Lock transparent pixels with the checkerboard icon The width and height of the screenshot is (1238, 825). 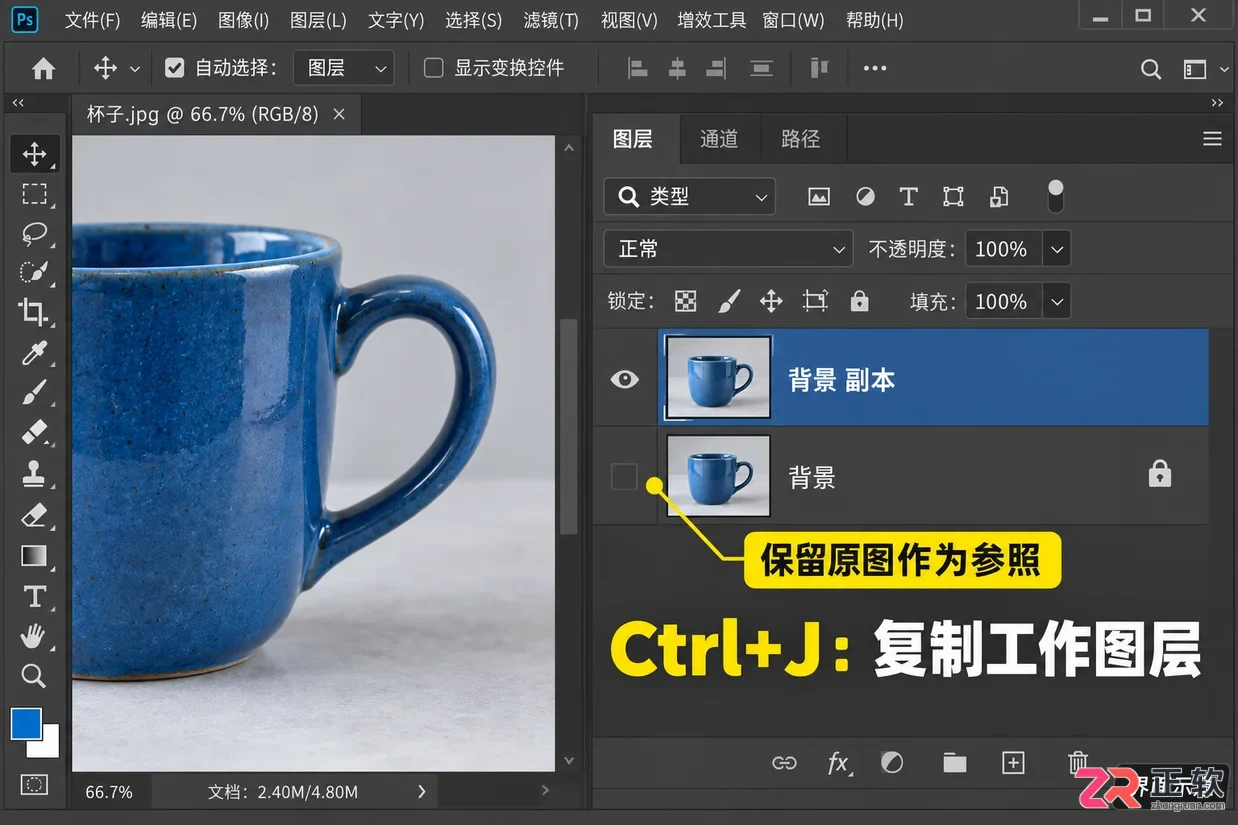point(685,301)
